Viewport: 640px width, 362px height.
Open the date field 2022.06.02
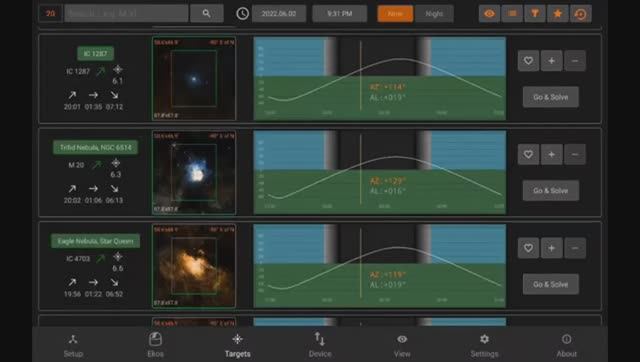(x=279, y=13)
